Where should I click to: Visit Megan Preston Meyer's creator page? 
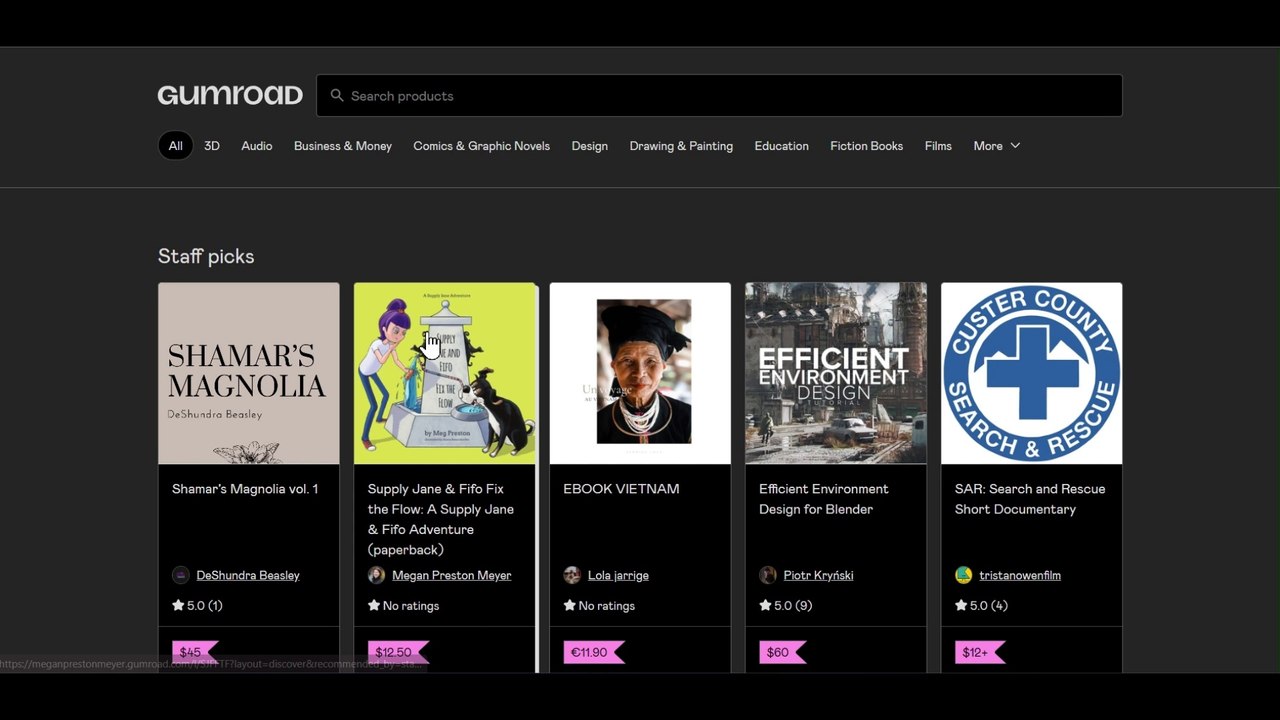point(452,575)
